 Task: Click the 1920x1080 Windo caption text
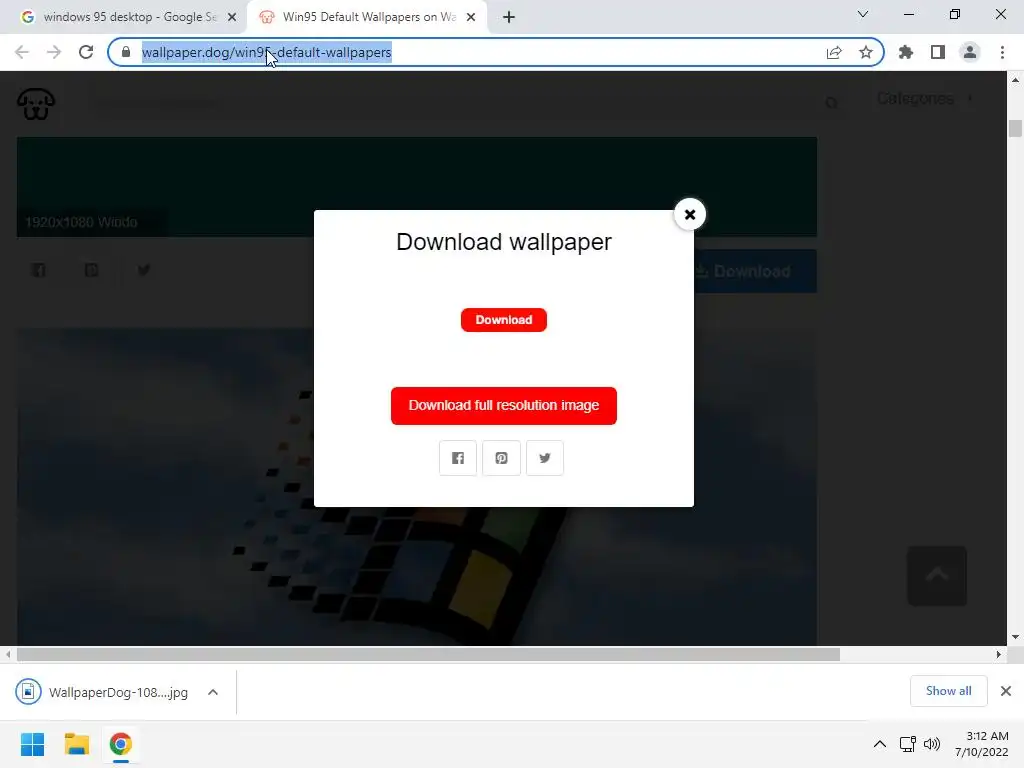81,222
